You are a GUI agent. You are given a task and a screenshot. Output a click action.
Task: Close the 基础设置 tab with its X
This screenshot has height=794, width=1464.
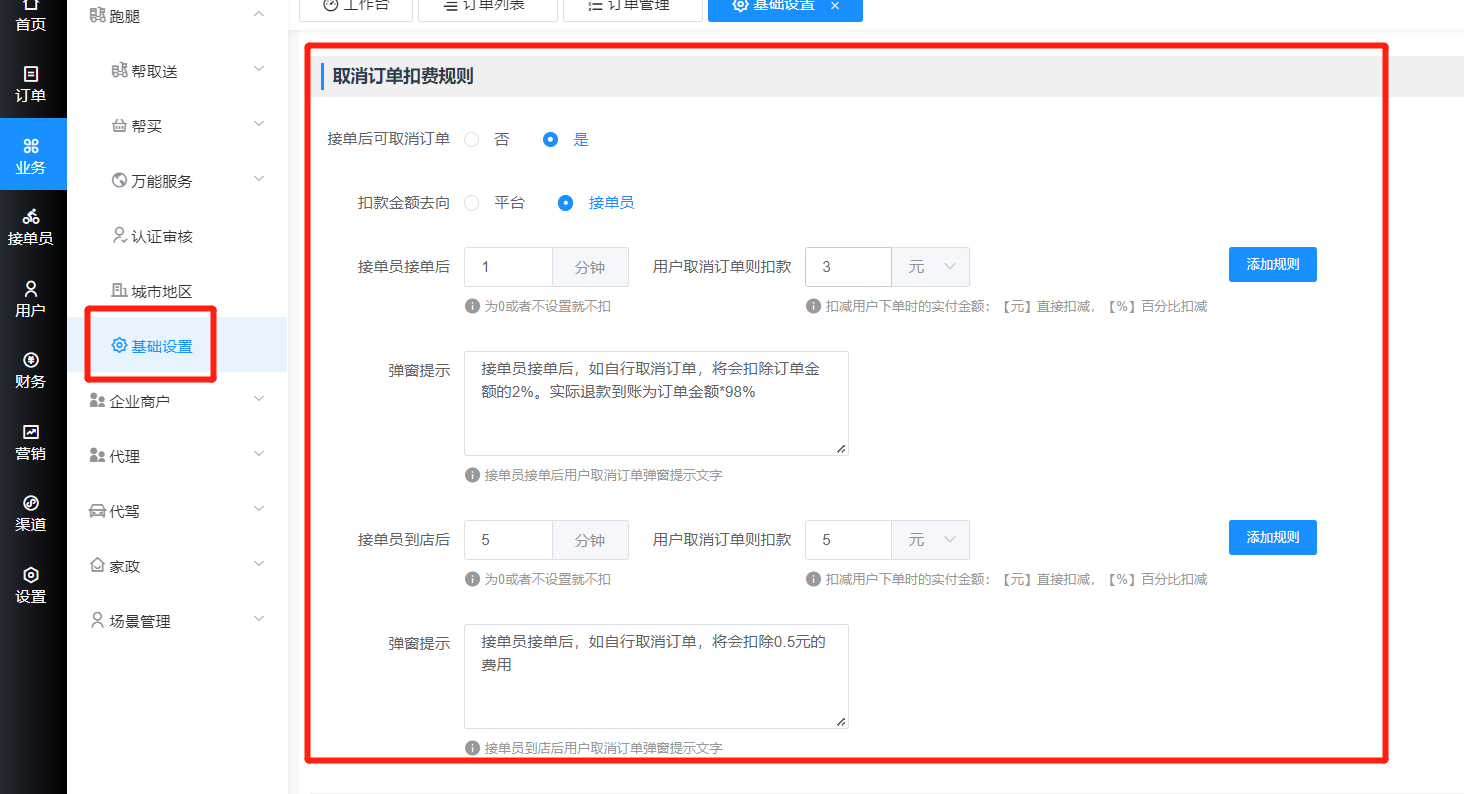(x=835, y=6)
